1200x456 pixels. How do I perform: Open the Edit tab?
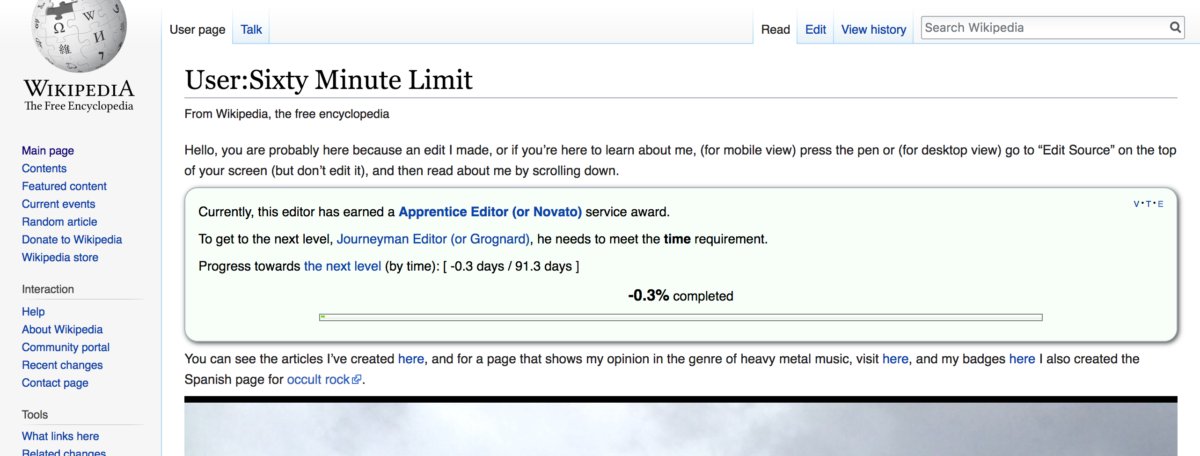pyautogui.click(x=816, y=29)
